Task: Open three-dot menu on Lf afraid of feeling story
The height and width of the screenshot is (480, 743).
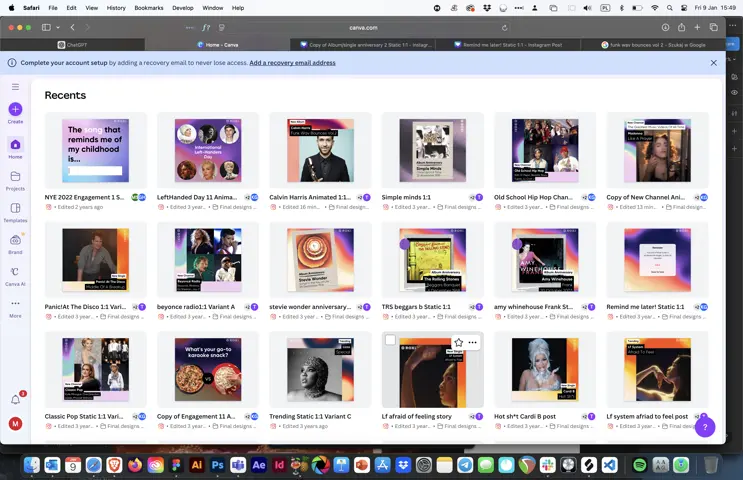Action: point(472,342)
